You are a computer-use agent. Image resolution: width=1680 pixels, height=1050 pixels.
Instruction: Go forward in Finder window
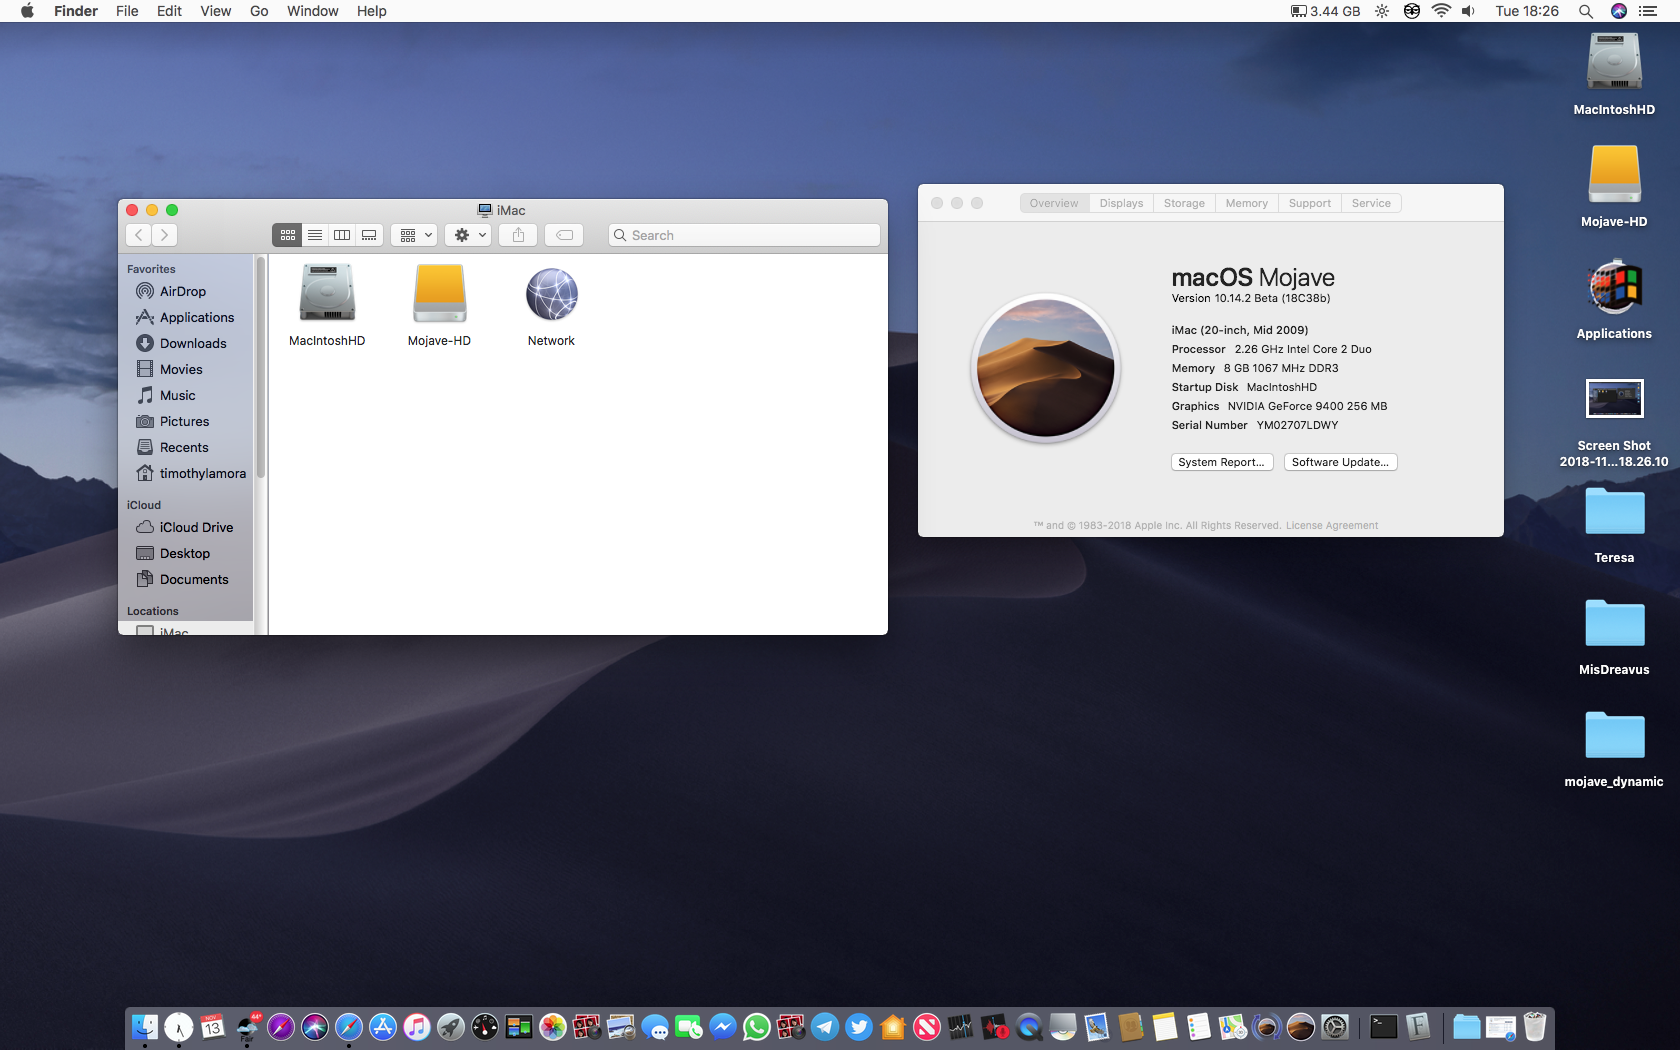(164, 235)
